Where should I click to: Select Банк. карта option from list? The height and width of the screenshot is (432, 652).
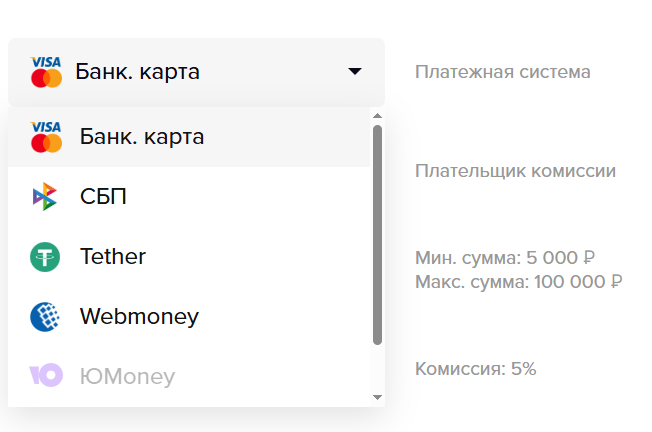[142, 137]
